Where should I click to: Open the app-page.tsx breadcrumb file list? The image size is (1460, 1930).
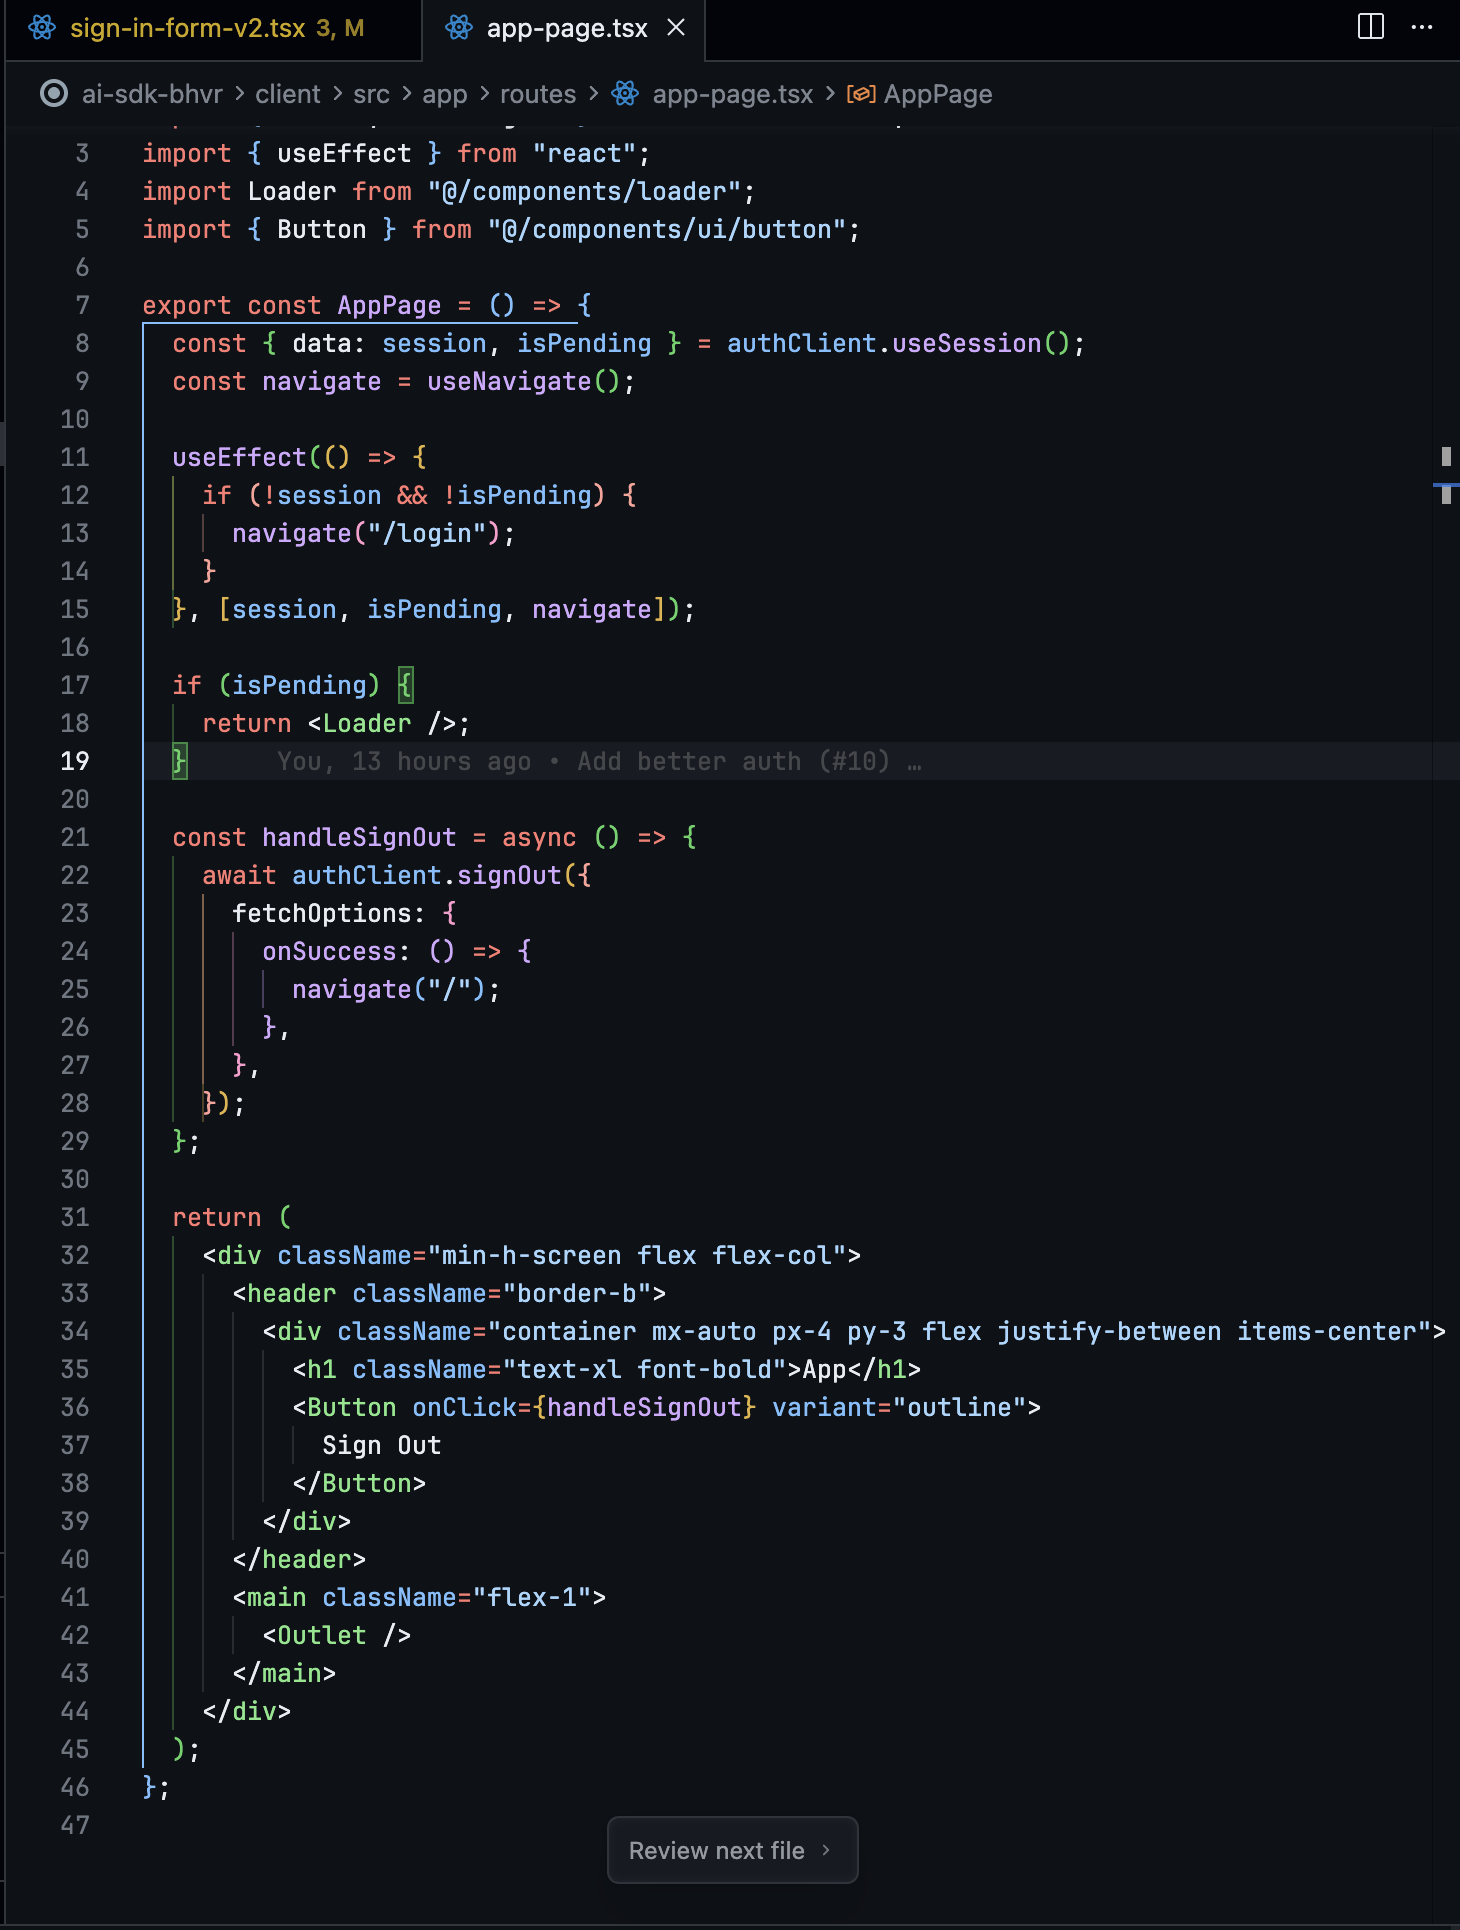733,94
